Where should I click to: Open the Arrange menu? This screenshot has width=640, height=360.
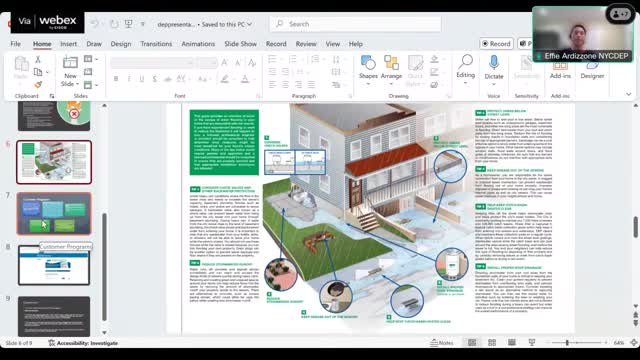[x=391, y=70]
